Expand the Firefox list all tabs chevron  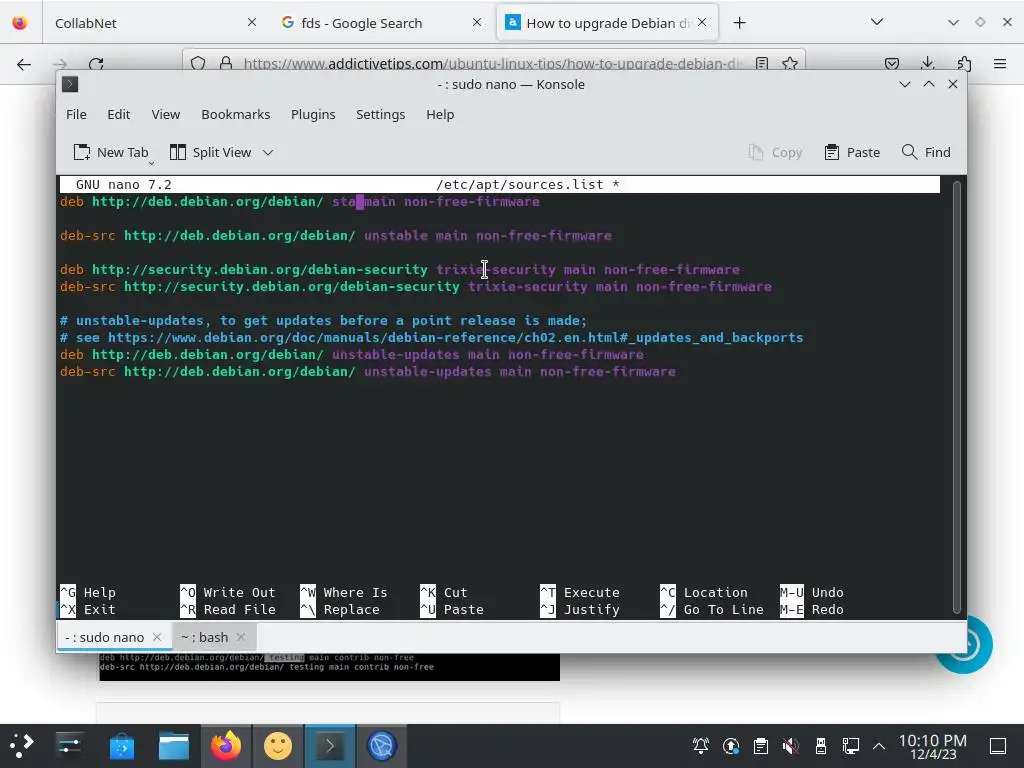[x=877, y=22]
